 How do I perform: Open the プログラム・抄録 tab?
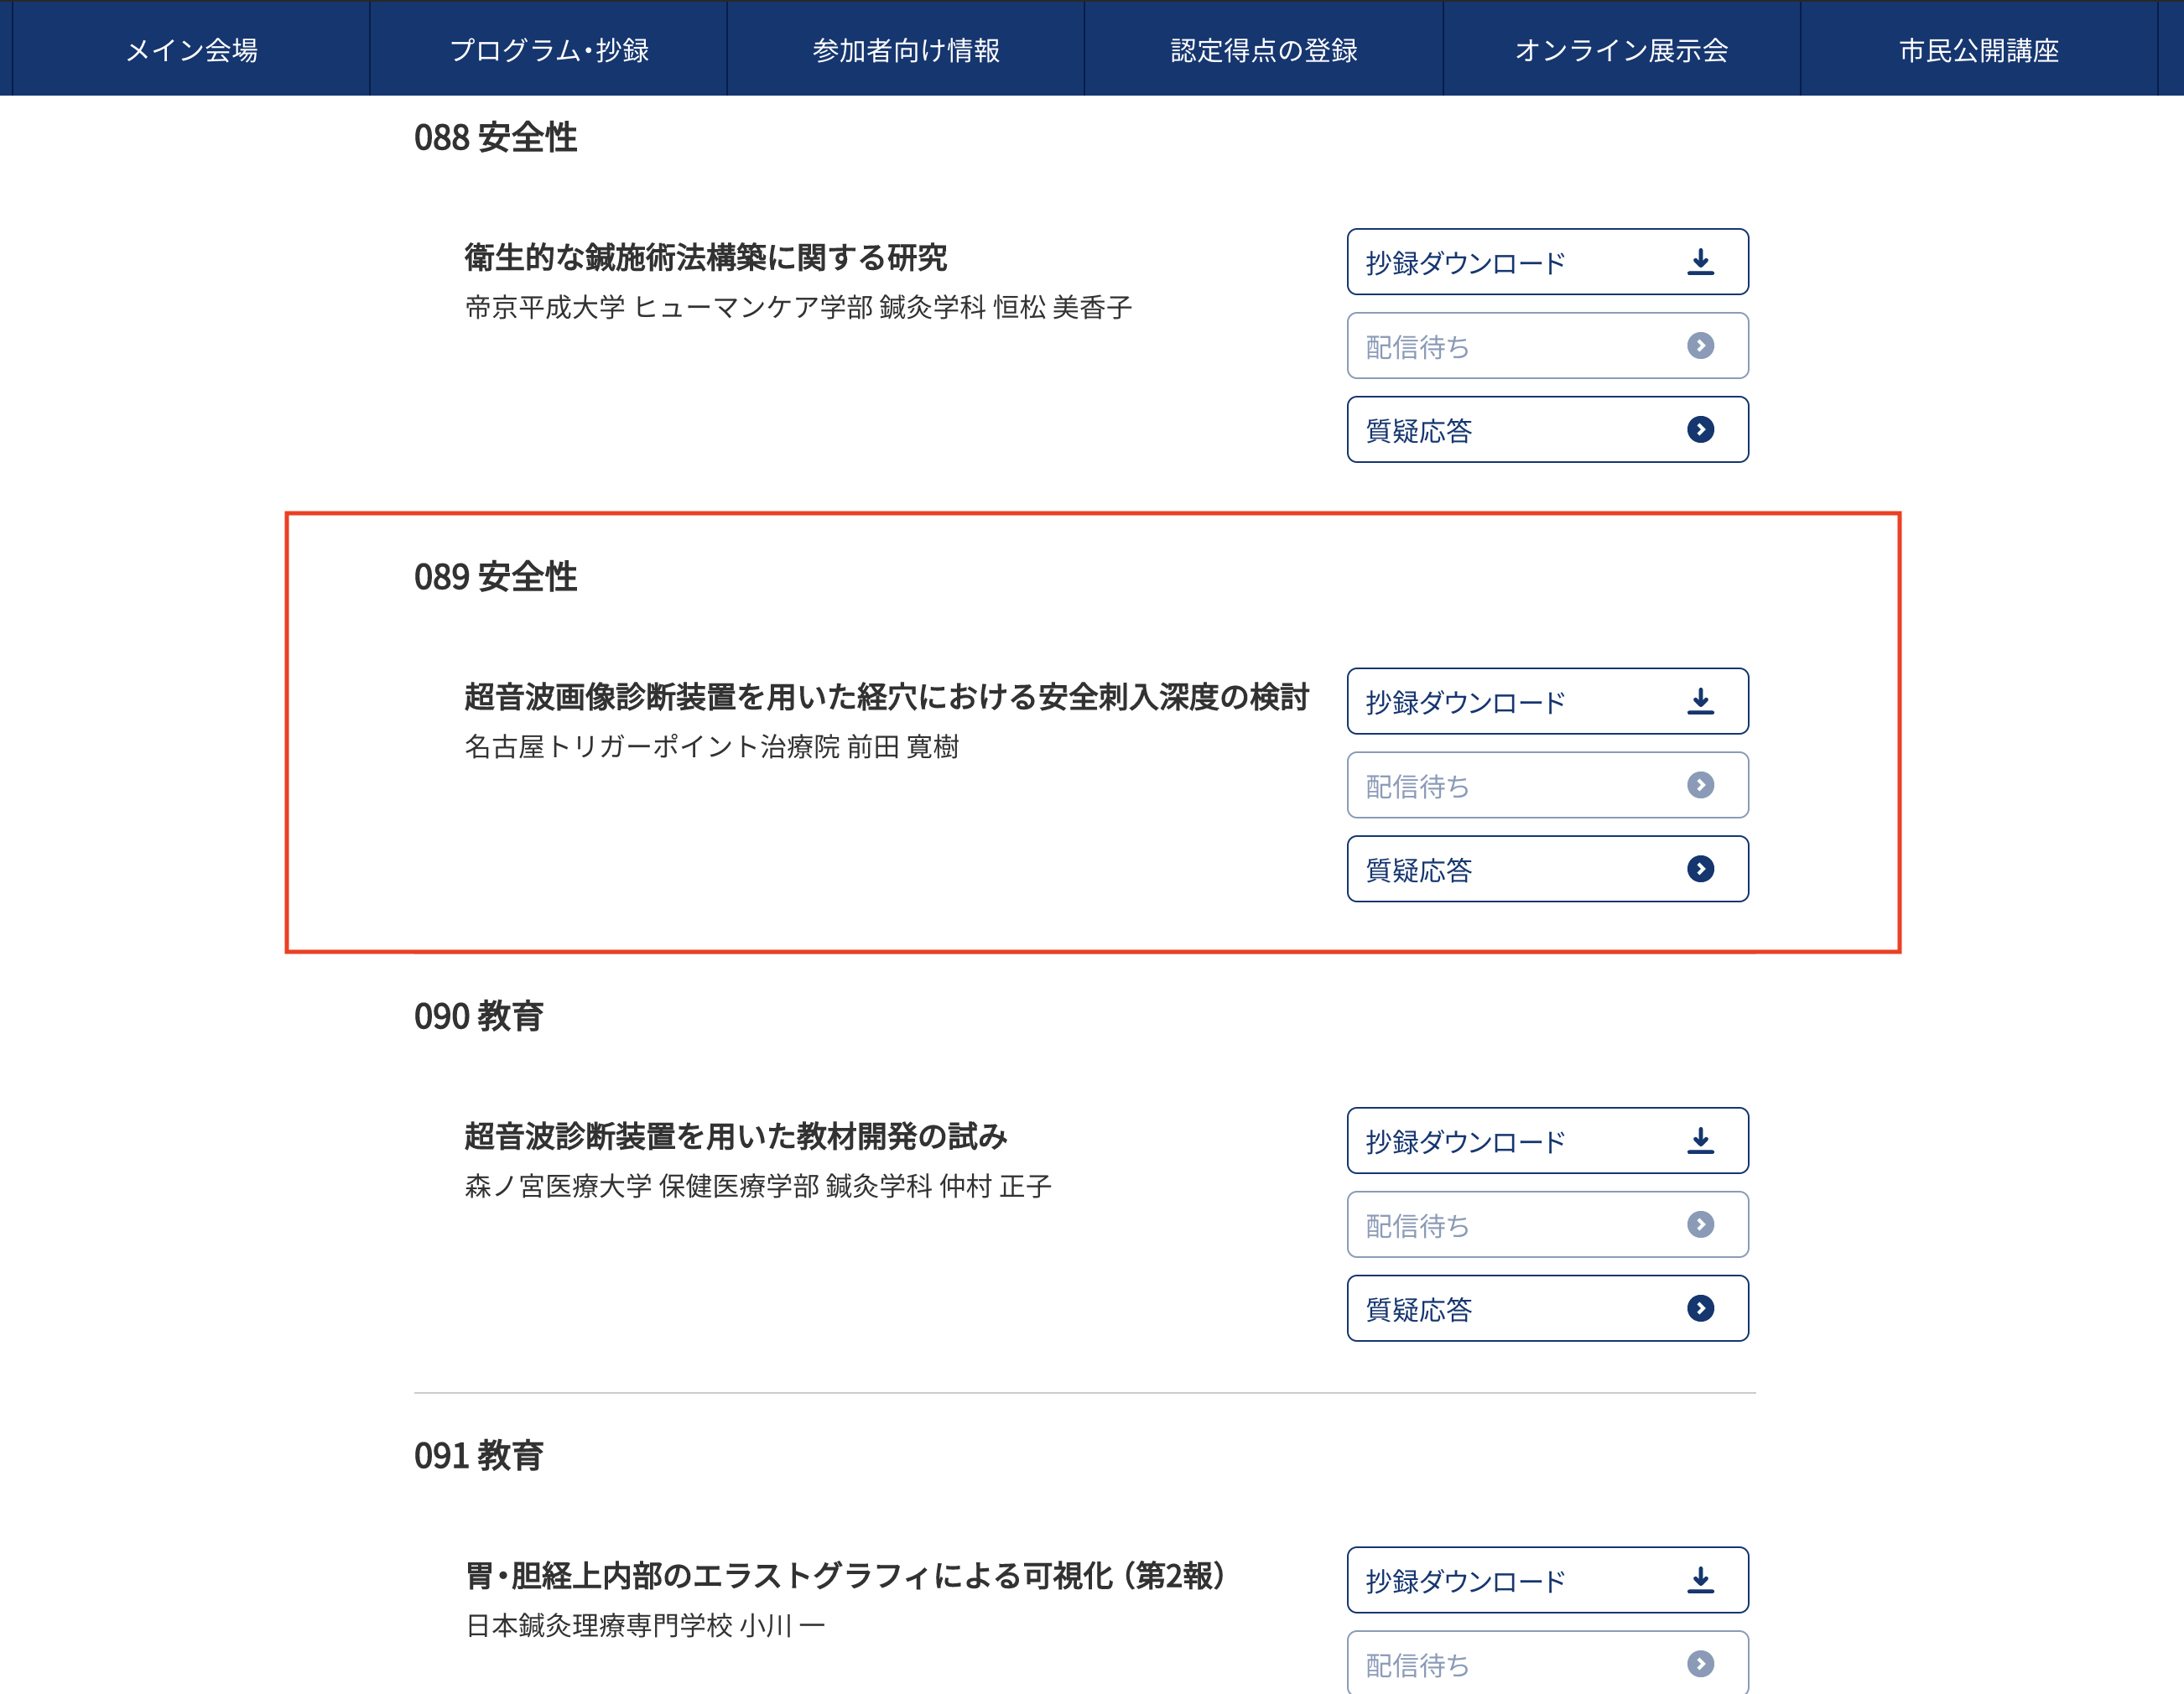[x=549, y=49]
